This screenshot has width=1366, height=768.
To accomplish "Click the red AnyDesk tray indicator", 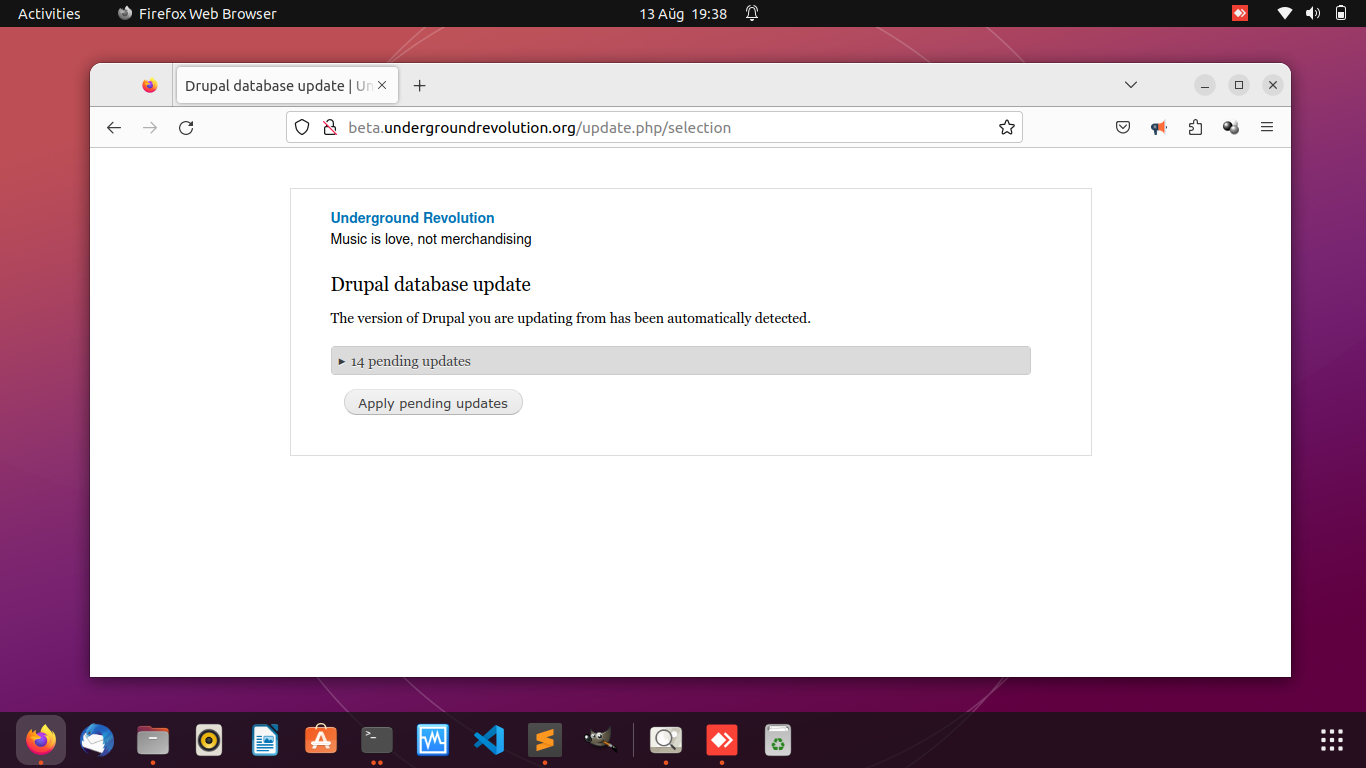I will pyautogui.click(x=1240, y=14).
